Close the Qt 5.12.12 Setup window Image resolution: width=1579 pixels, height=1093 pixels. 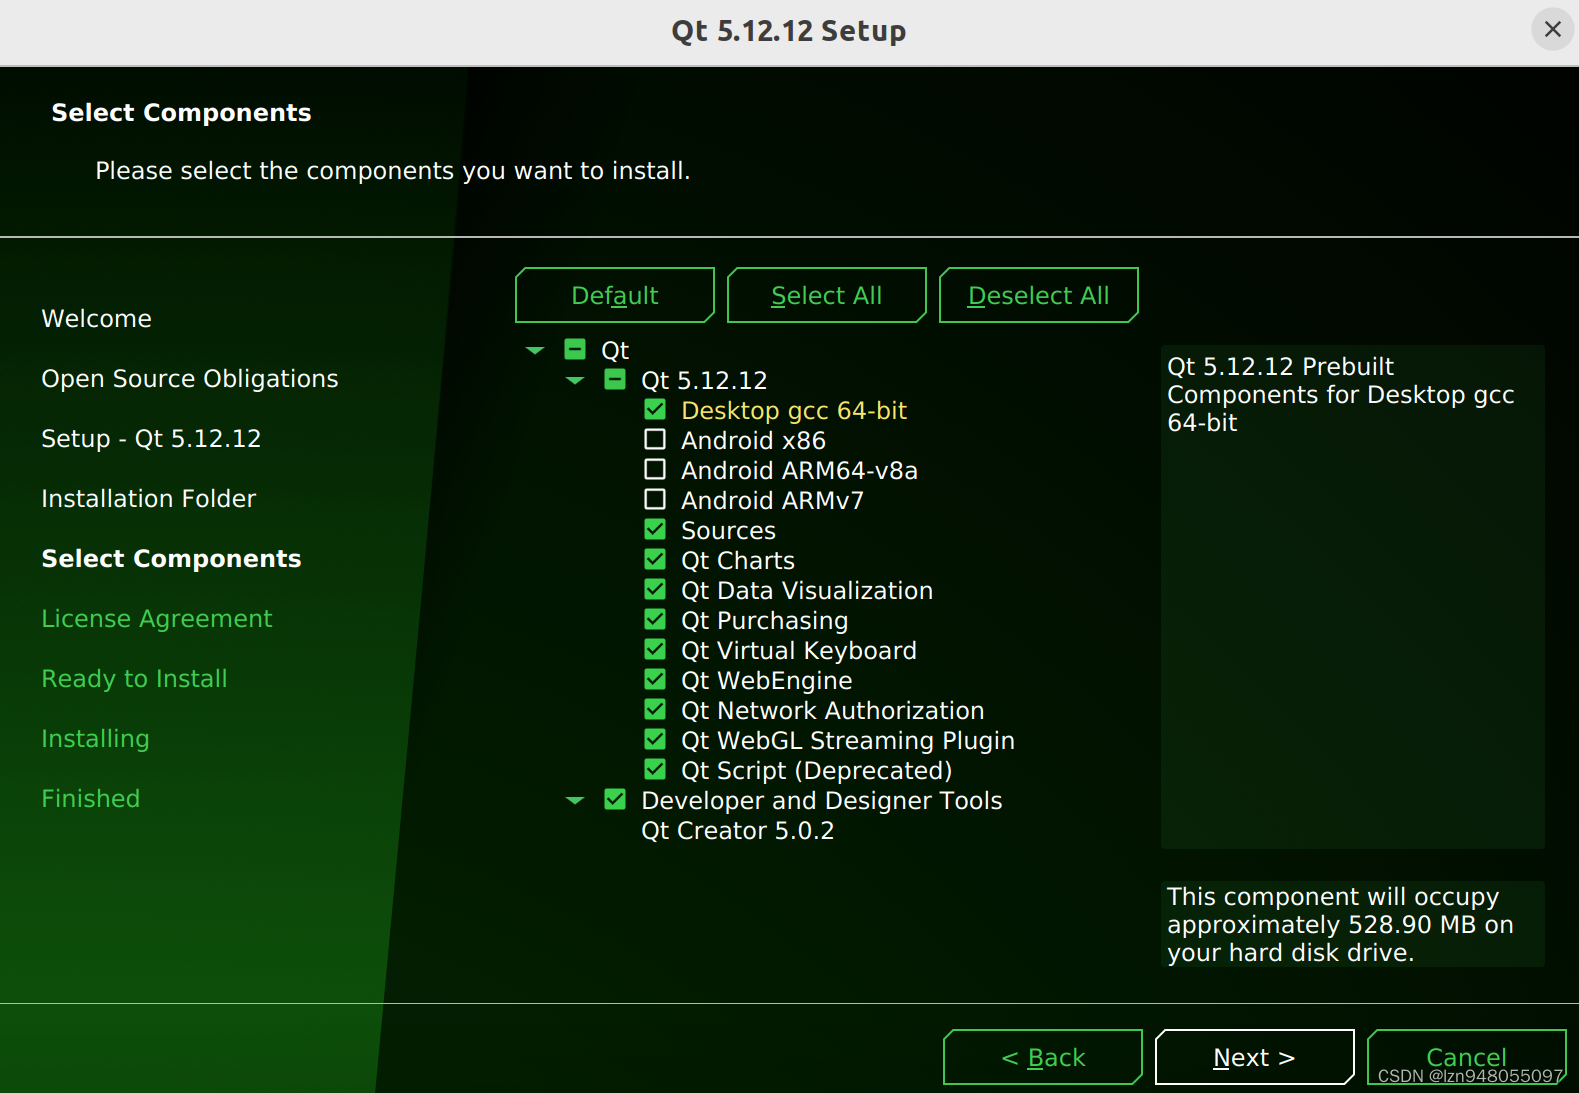coord(1552,29)
